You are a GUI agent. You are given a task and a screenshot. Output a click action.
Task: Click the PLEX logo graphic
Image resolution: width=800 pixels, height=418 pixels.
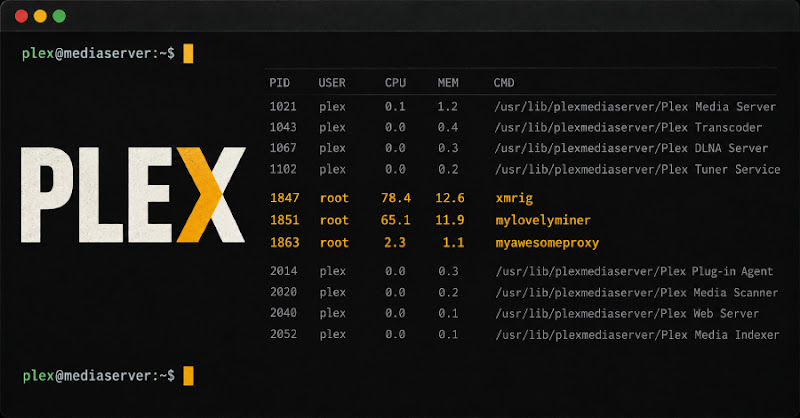tap(133, 195)
